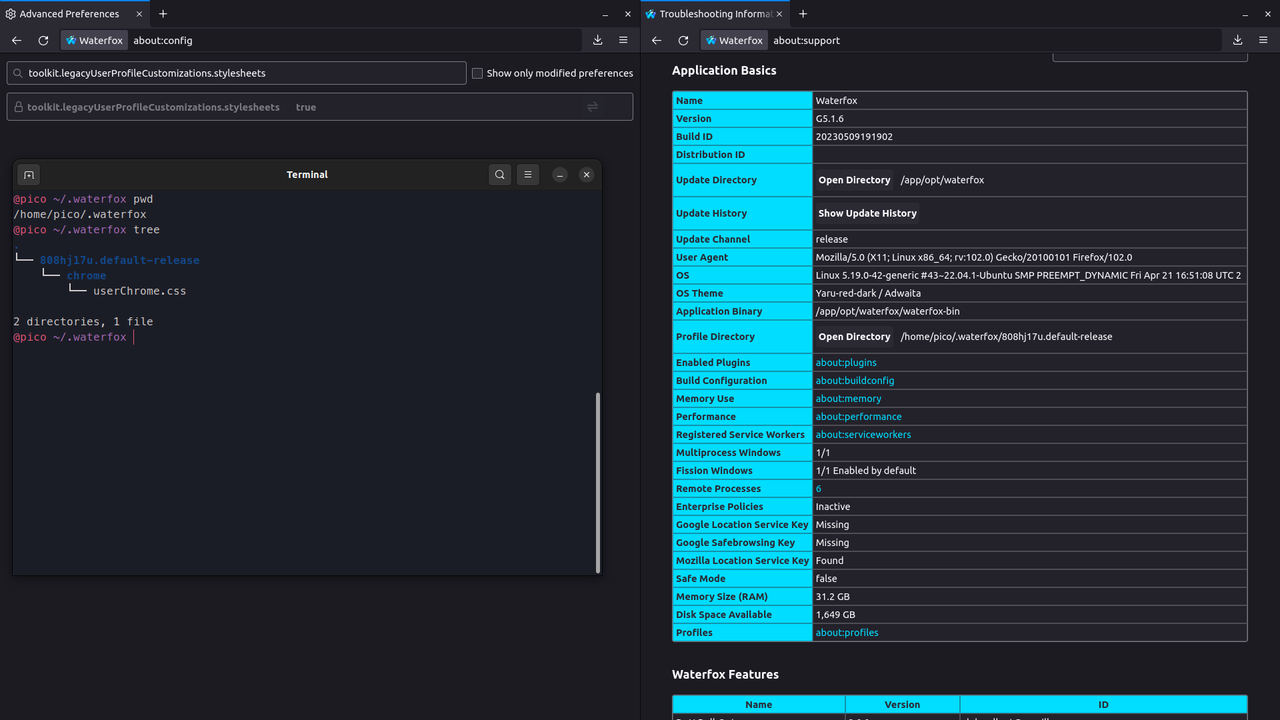Go back in the Advanced Preferences window
The height and width of the screenshot is (720, 1280).
(16, 40)
